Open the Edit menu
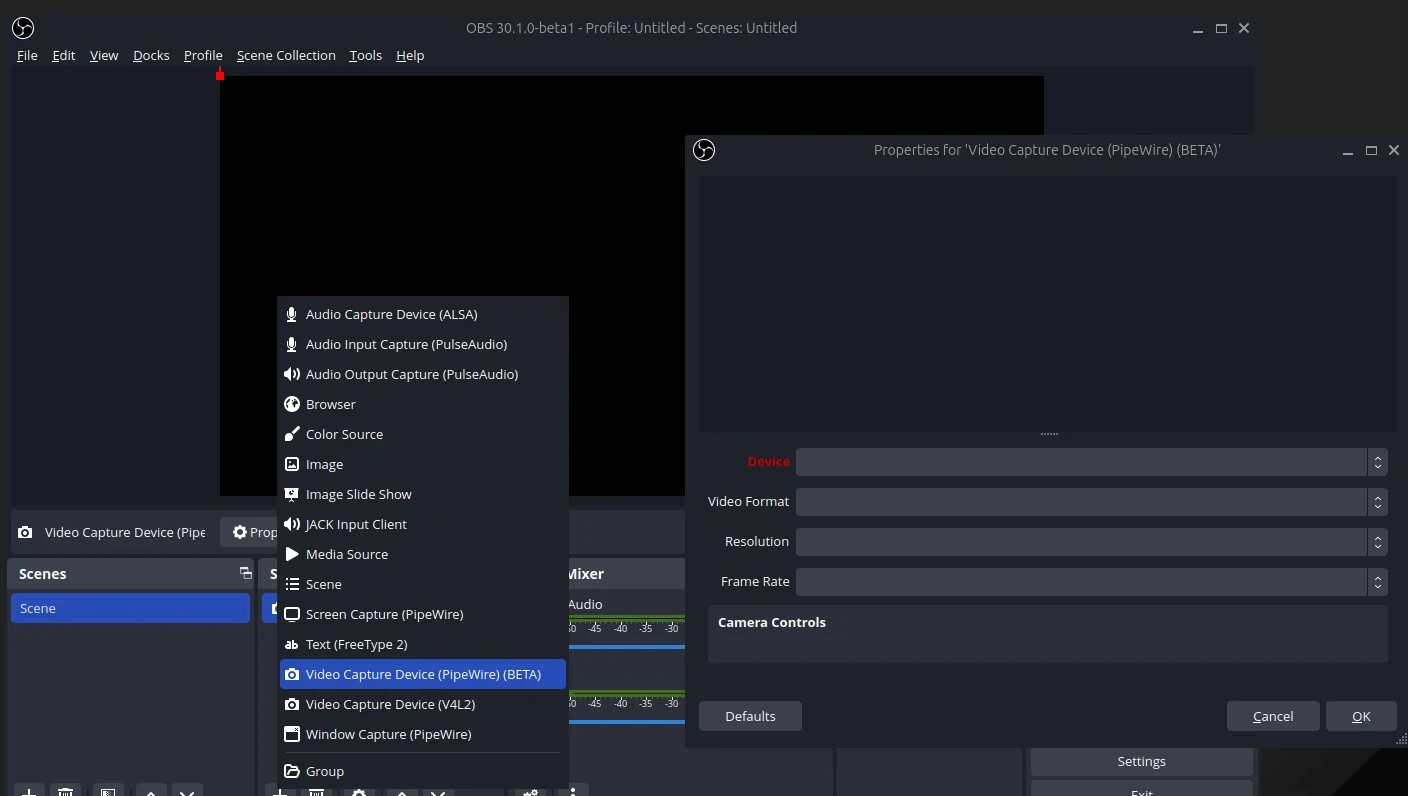The height and width of the screenshot is (796, 1408). pyautogui.click(x=64, y=55)
